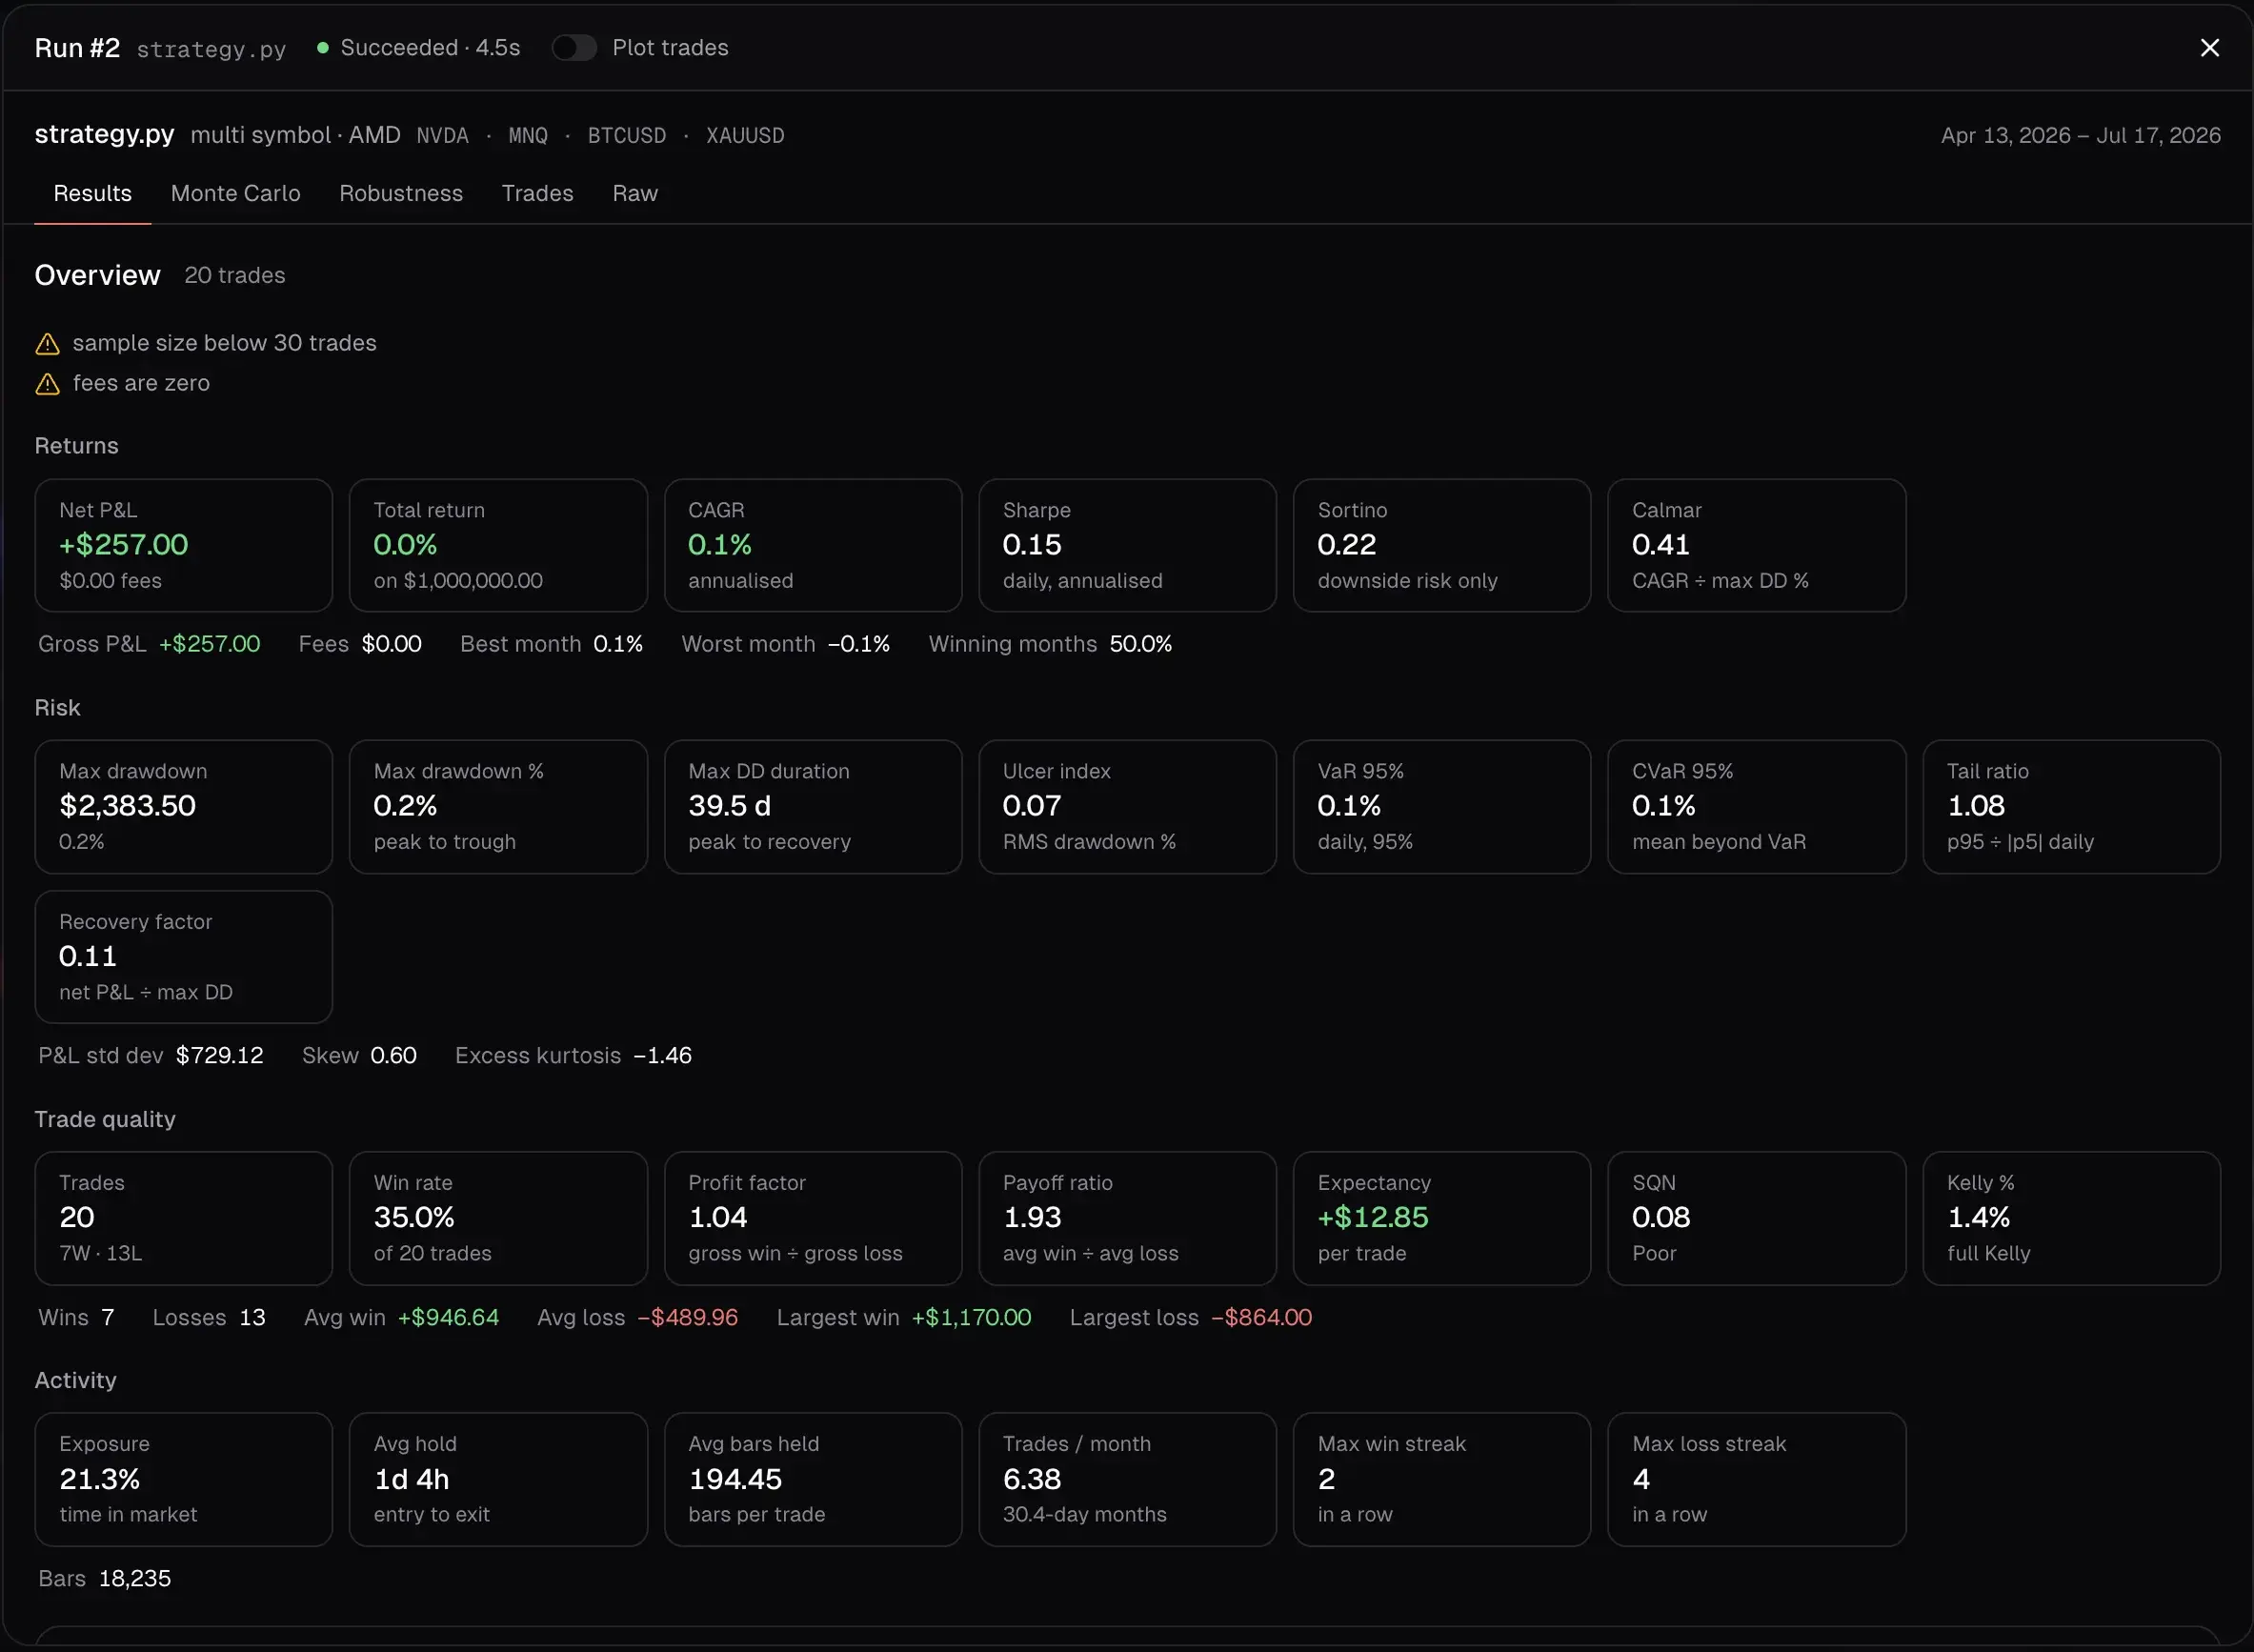2254x1652 pixels.
Task: Click the Exposure 21.3% card
Action: [184, 1480]
